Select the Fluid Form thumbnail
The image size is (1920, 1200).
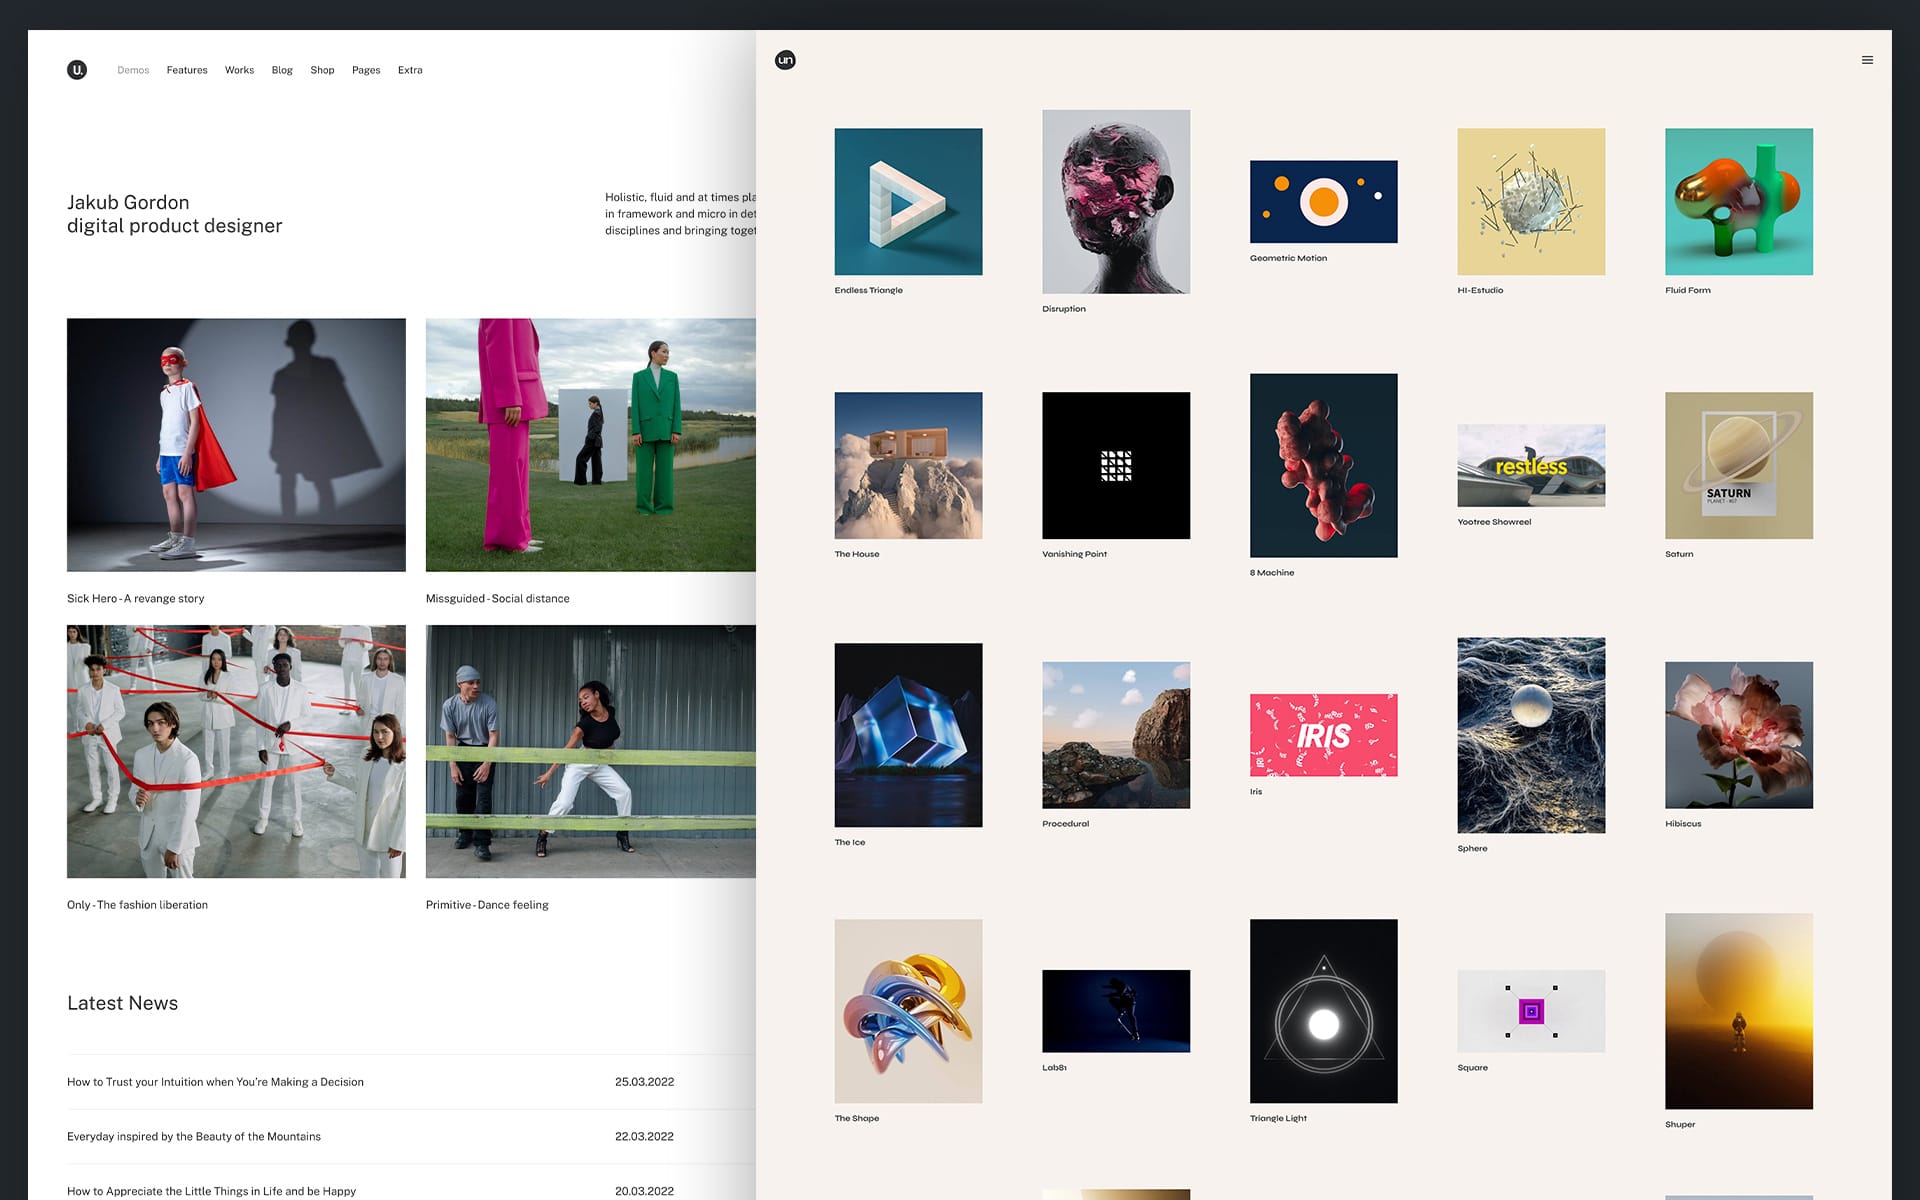pos(1738,201)
